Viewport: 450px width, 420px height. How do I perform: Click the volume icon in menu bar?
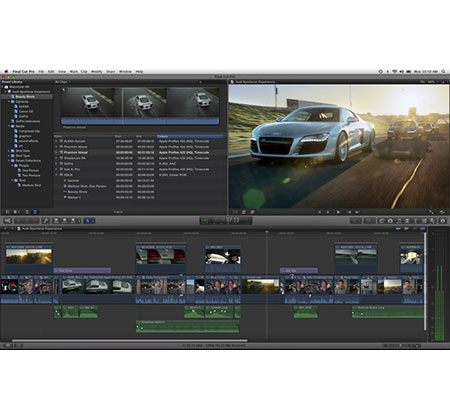[x=401, y=71]
